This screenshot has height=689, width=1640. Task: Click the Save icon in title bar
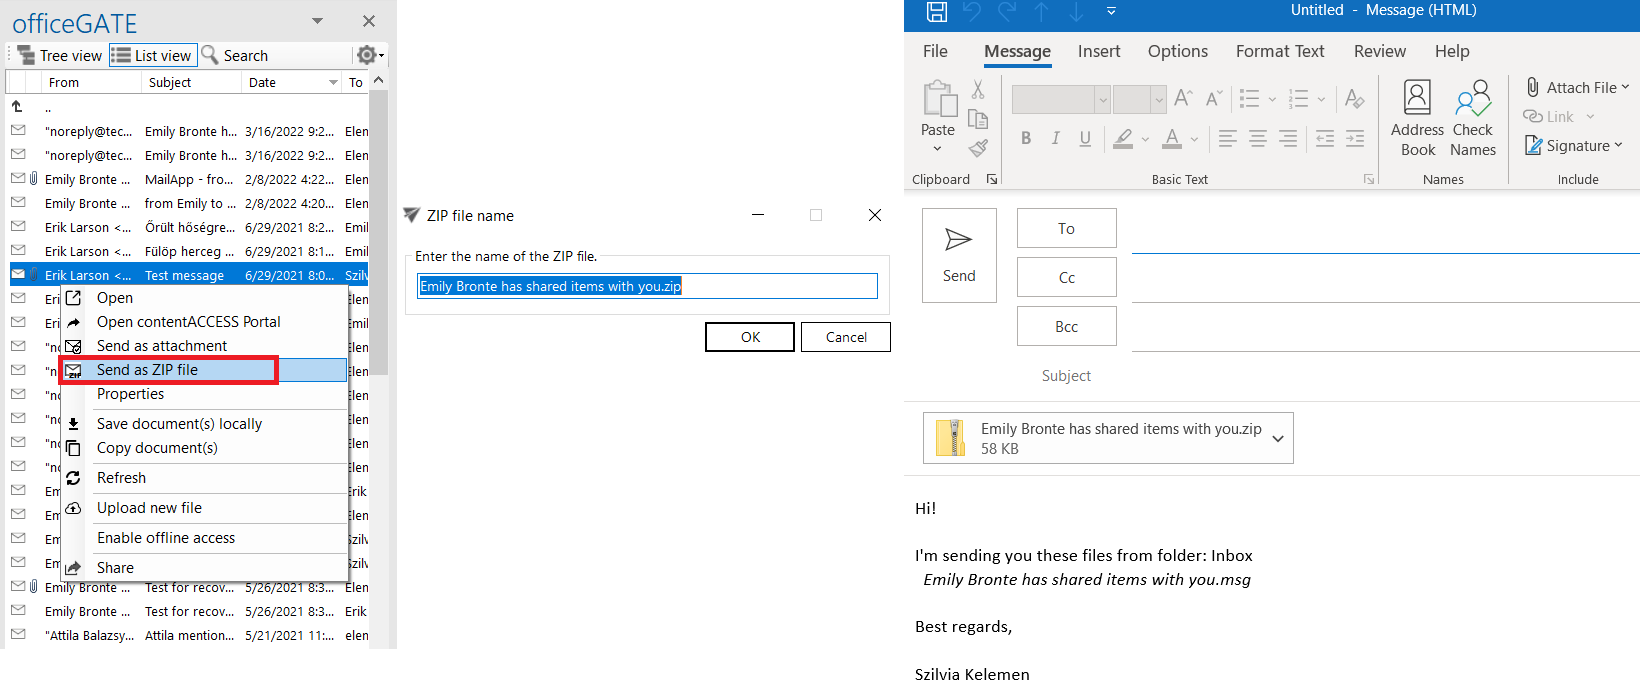pos(936,11)
